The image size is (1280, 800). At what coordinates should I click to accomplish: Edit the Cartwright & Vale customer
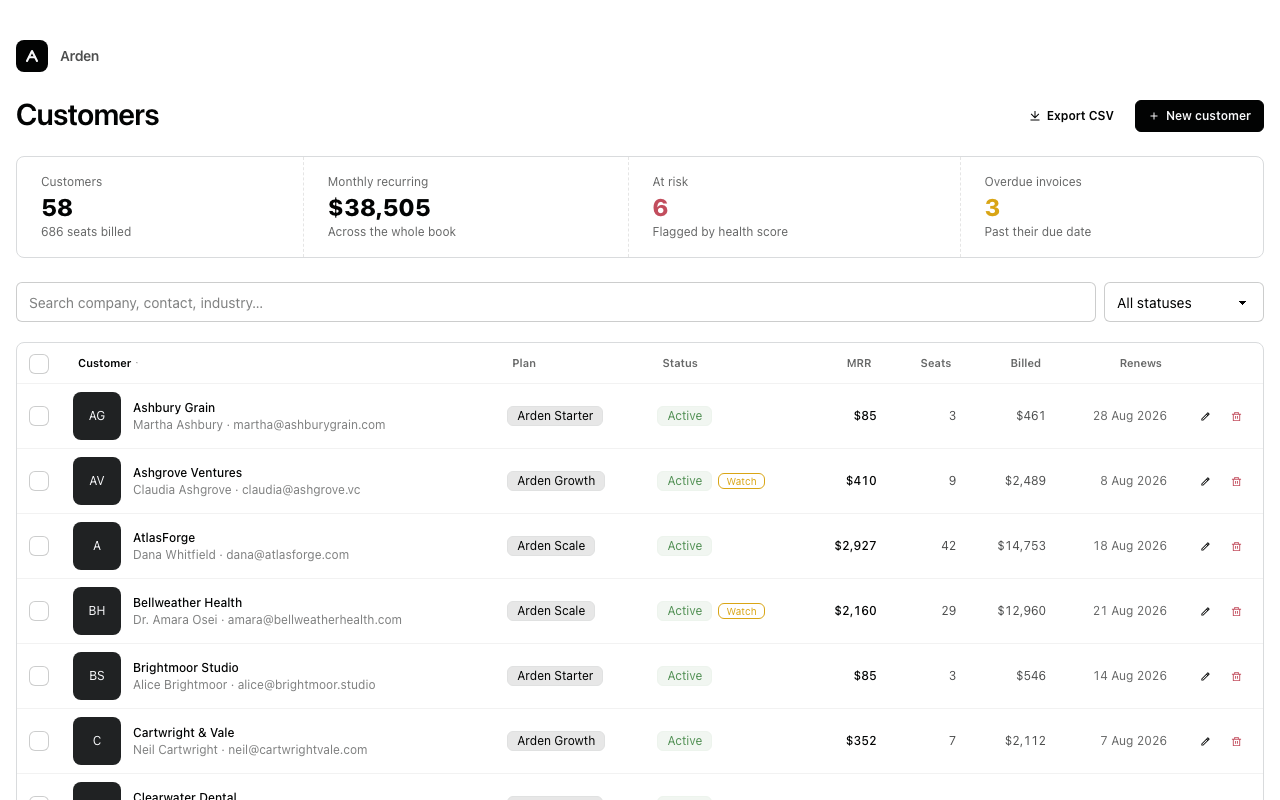[x=1205, y=741]
